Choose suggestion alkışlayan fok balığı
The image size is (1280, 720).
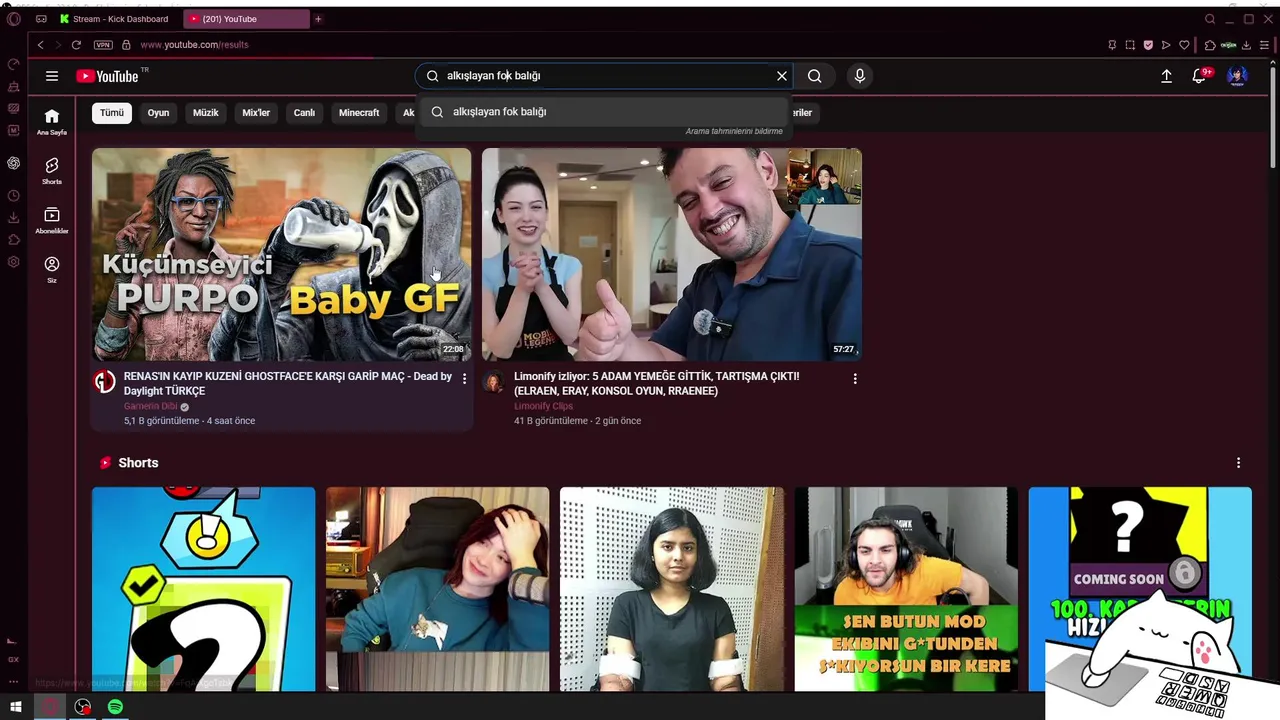(603, 112)
